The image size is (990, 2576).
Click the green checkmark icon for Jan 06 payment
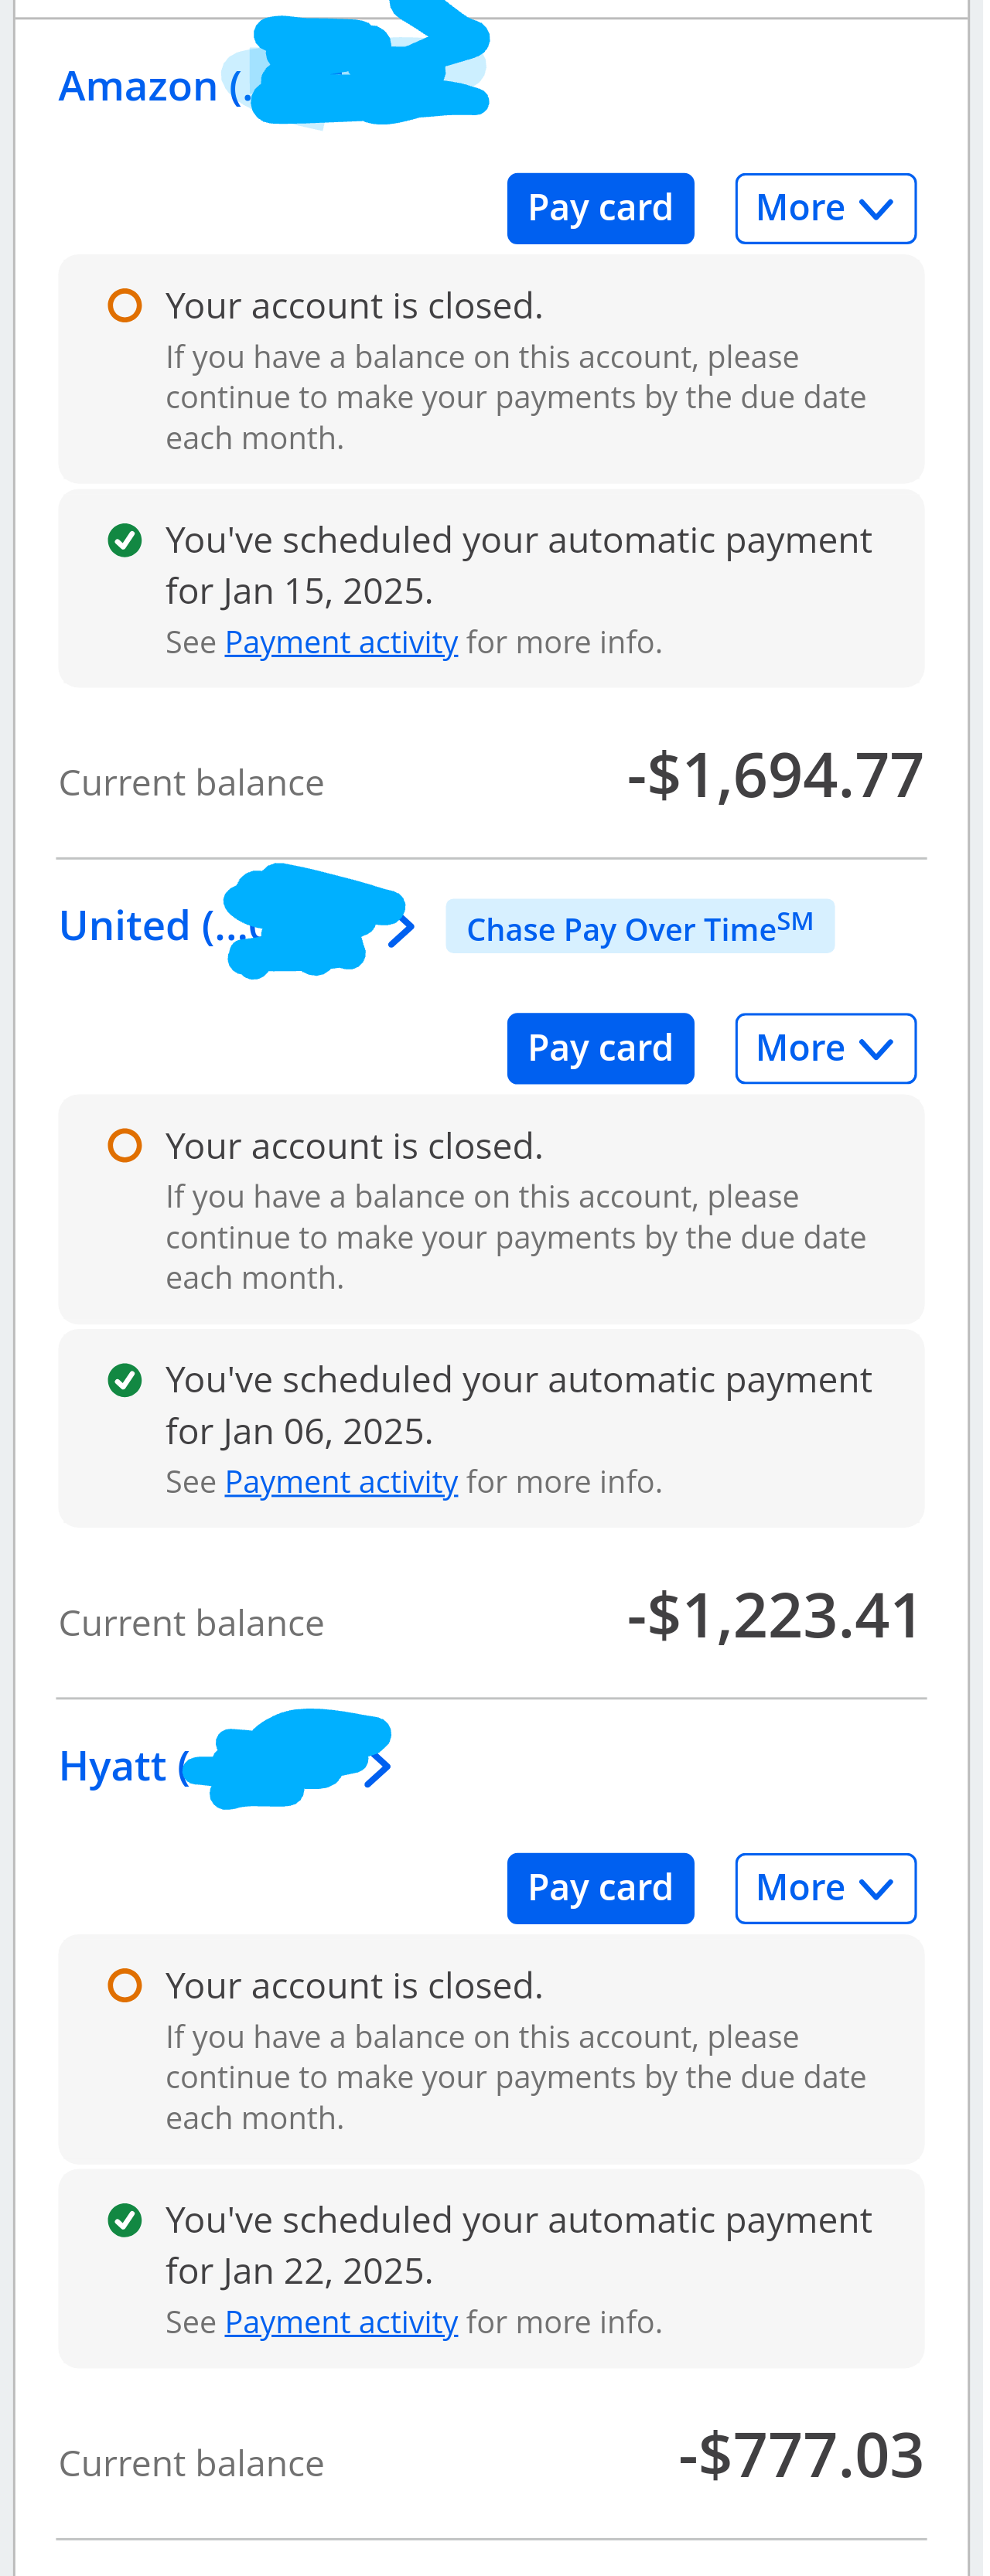pos(125,1381)
